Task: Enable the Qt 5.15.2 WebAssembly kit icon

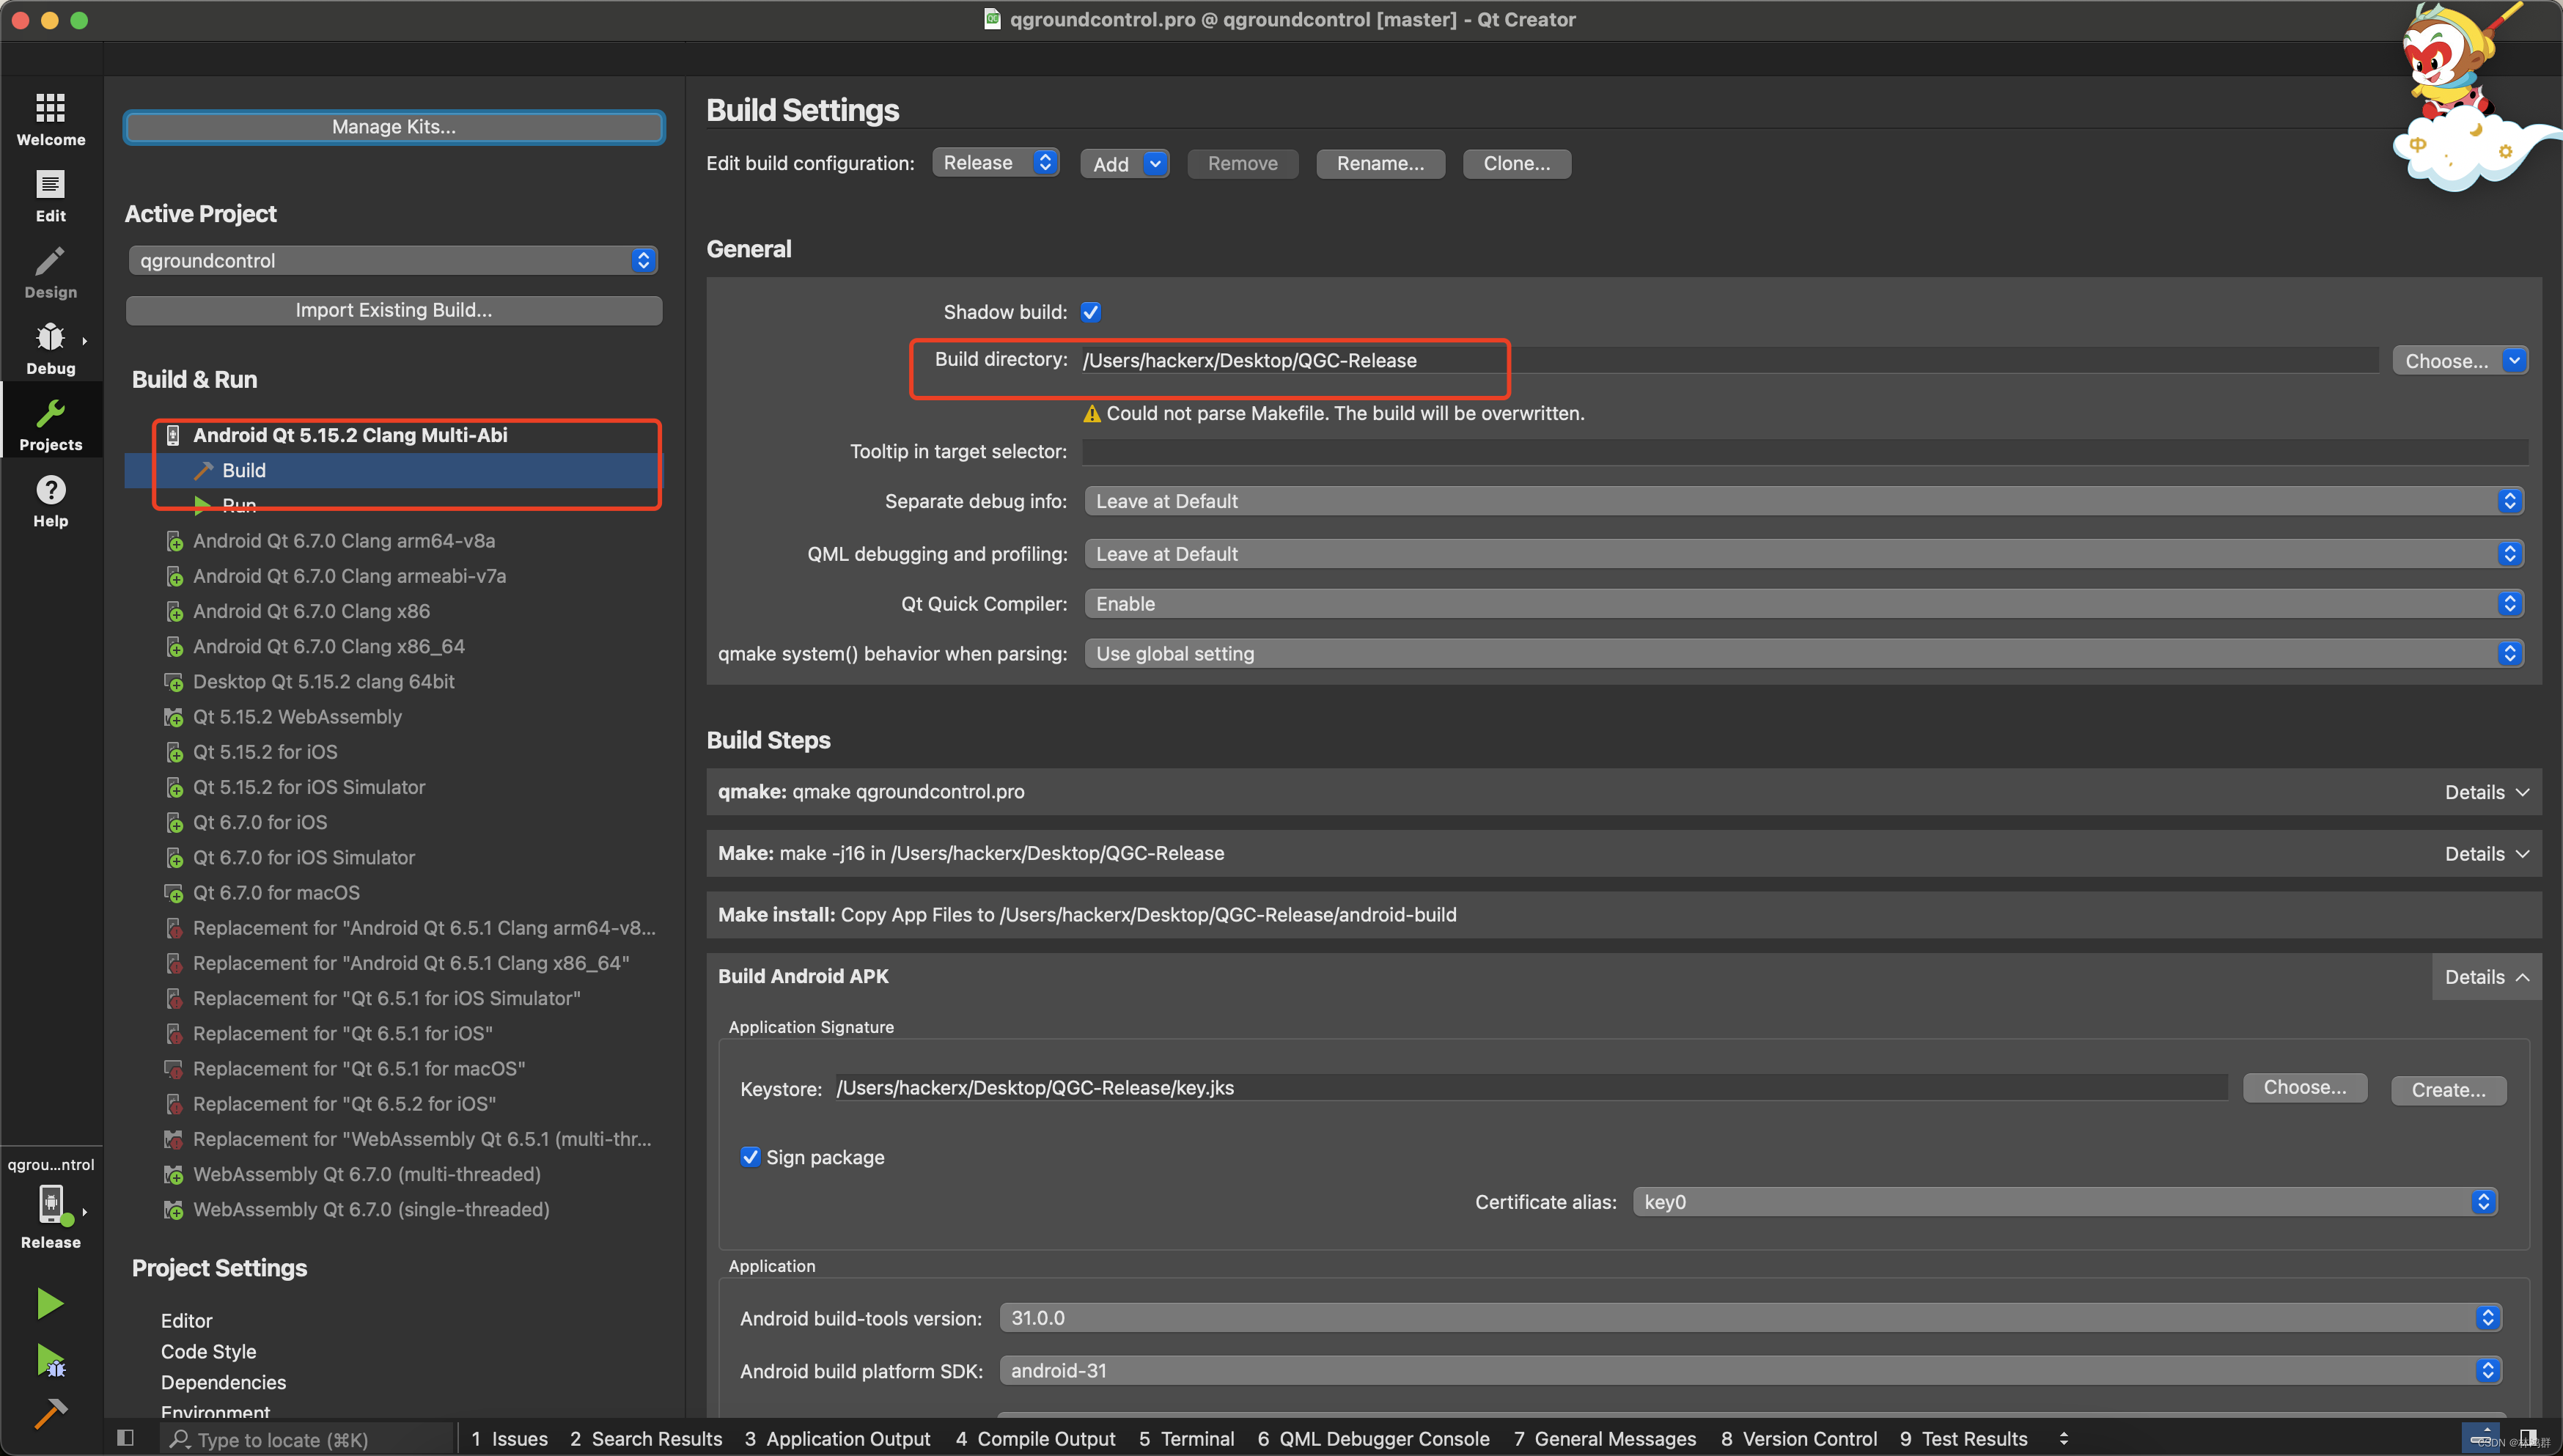Action: [x=174, y=717]
